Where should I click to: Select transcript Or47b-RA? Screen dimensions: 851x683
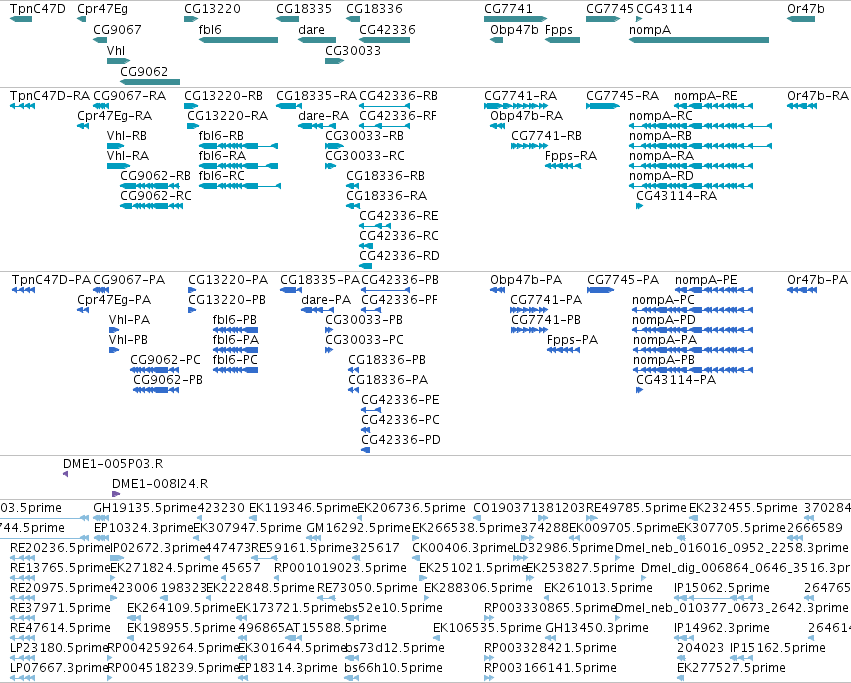(818, 96)
